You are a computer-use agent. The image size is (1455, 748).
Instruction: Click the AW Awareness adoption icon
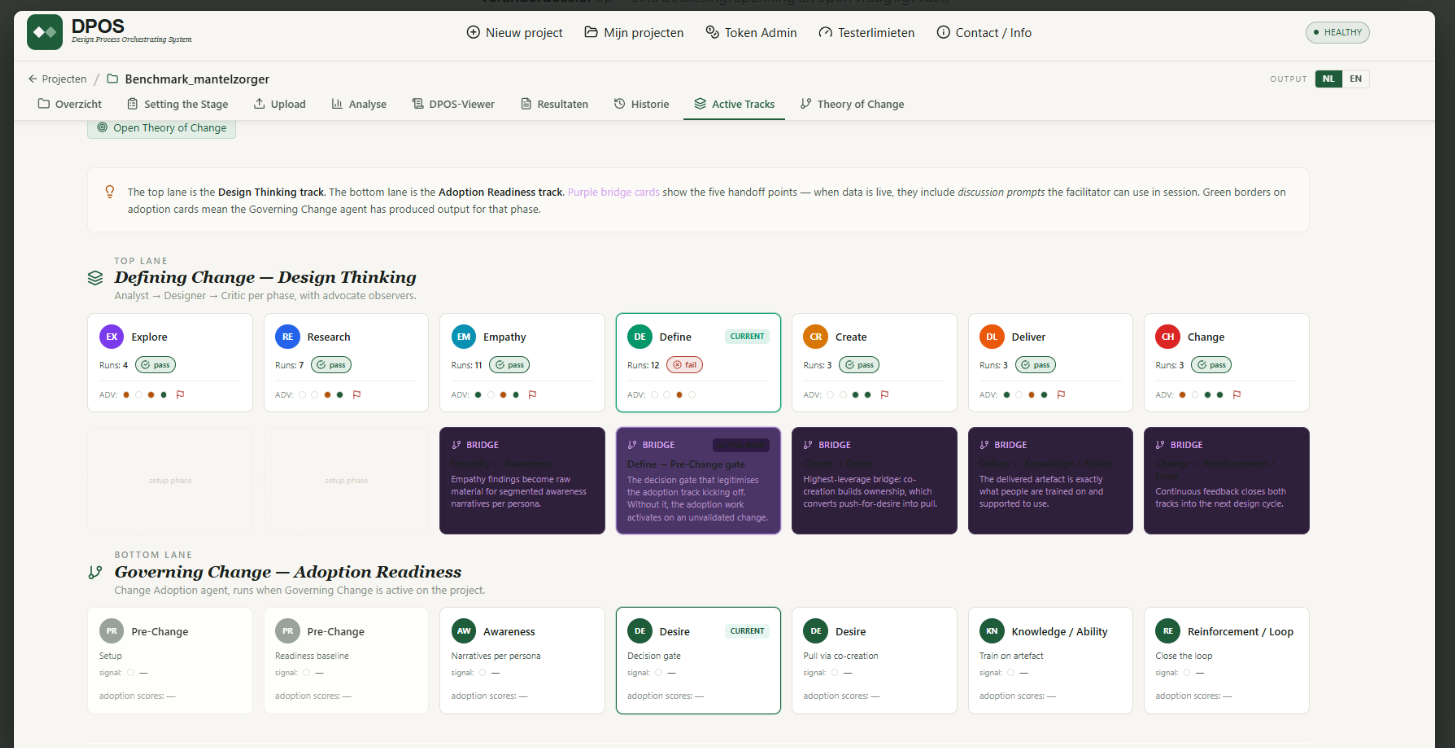tap(464, 631)
